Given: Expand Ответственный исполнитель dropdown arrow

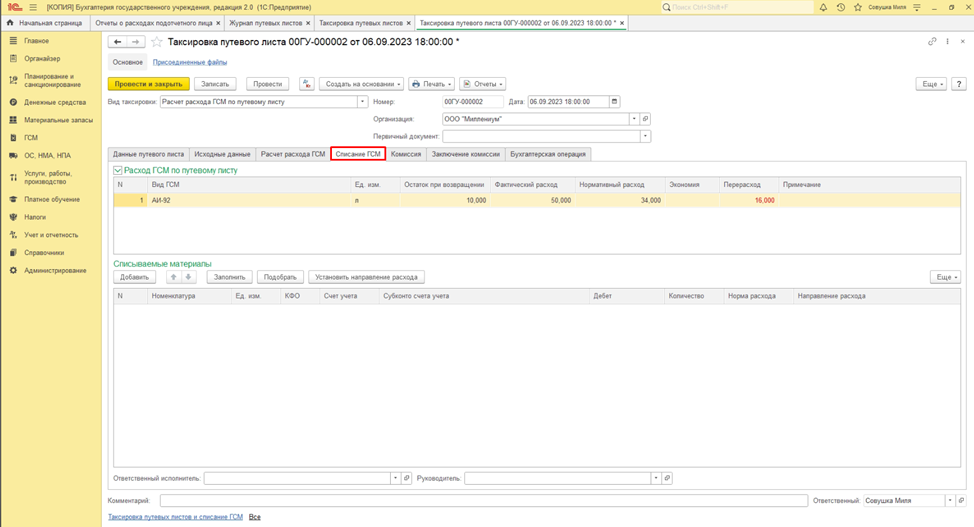Looking at the screenshot, I should pyautogui.click(x=395, y=478).
